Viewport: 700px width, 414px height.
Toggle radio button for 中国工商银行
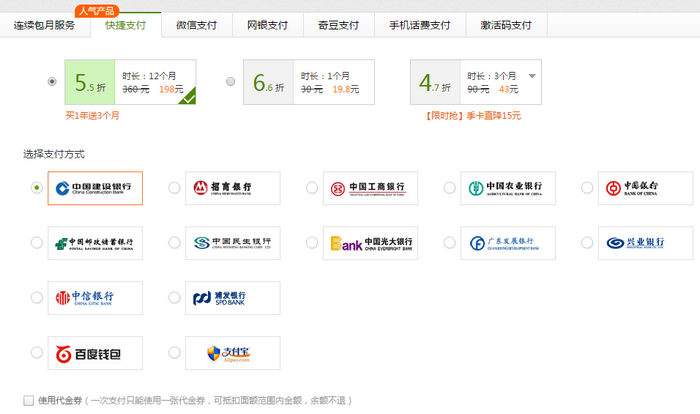pyautogui.click(x=312, y=188)
